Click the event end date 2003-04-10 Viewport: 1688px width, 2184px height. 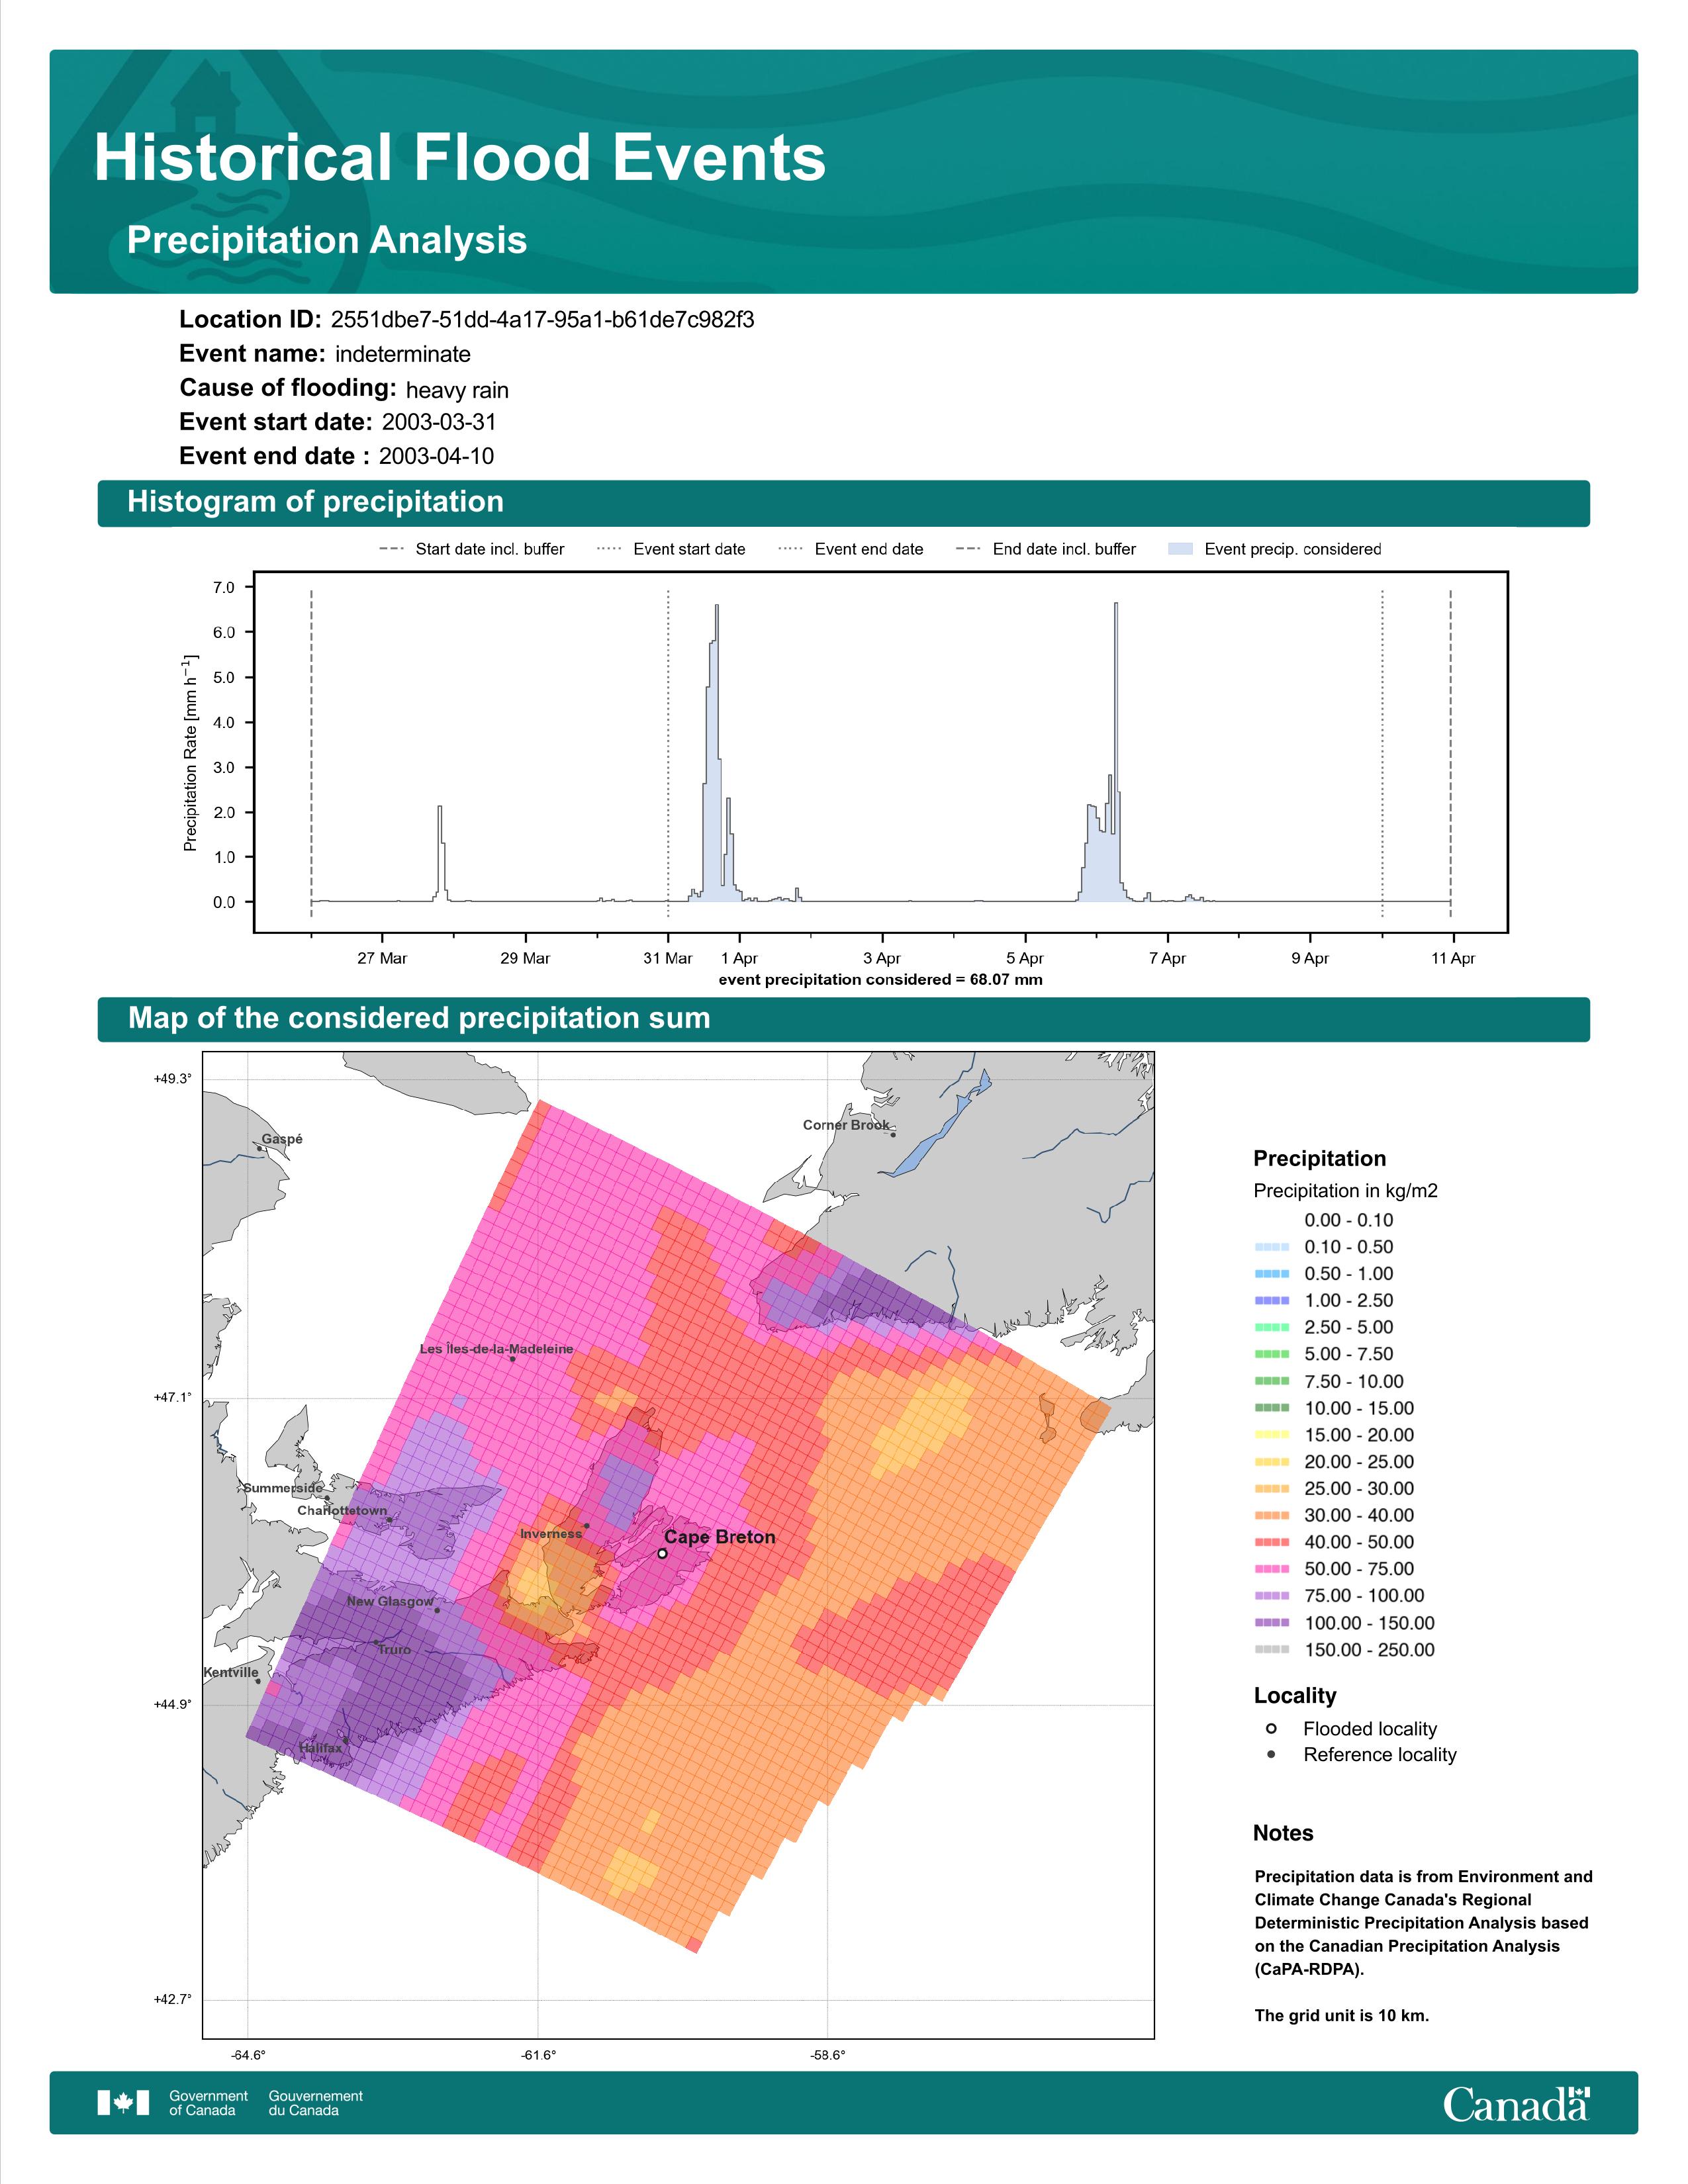click(436, 456)
